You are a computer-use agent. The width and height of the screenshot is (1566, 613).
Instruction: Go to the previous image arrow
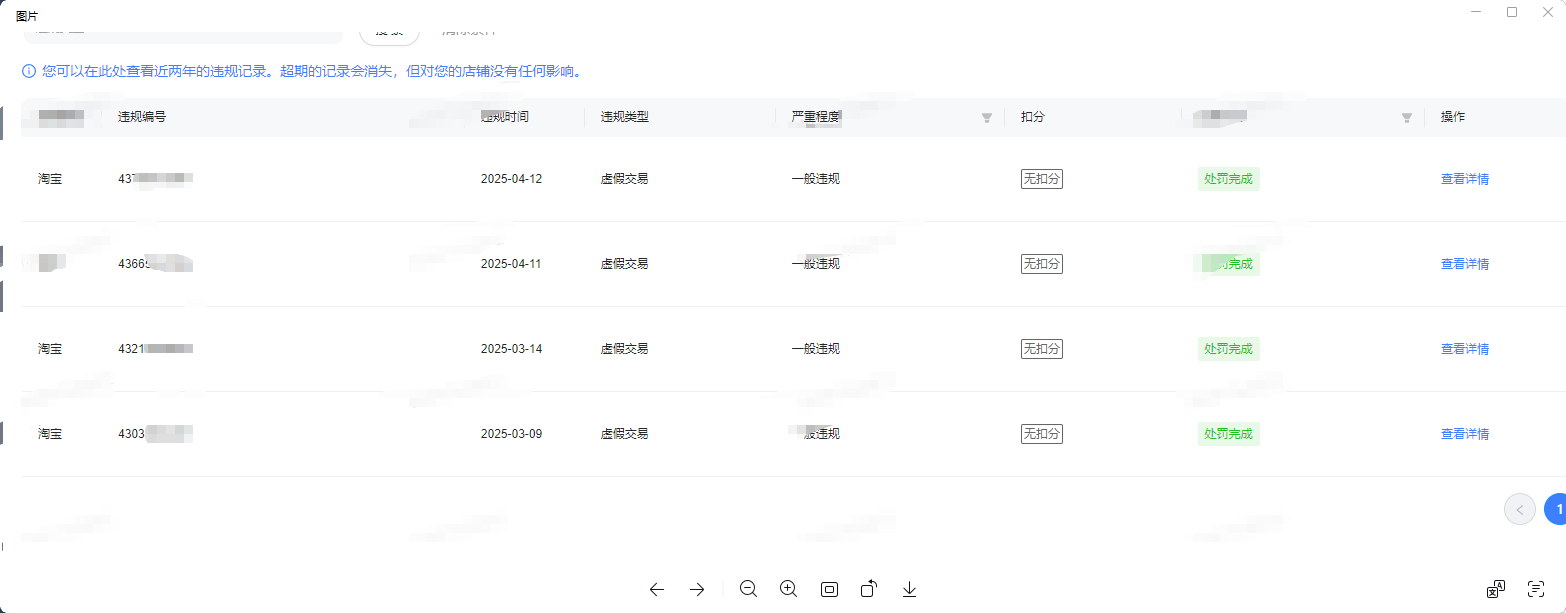(x=656, y=589)
